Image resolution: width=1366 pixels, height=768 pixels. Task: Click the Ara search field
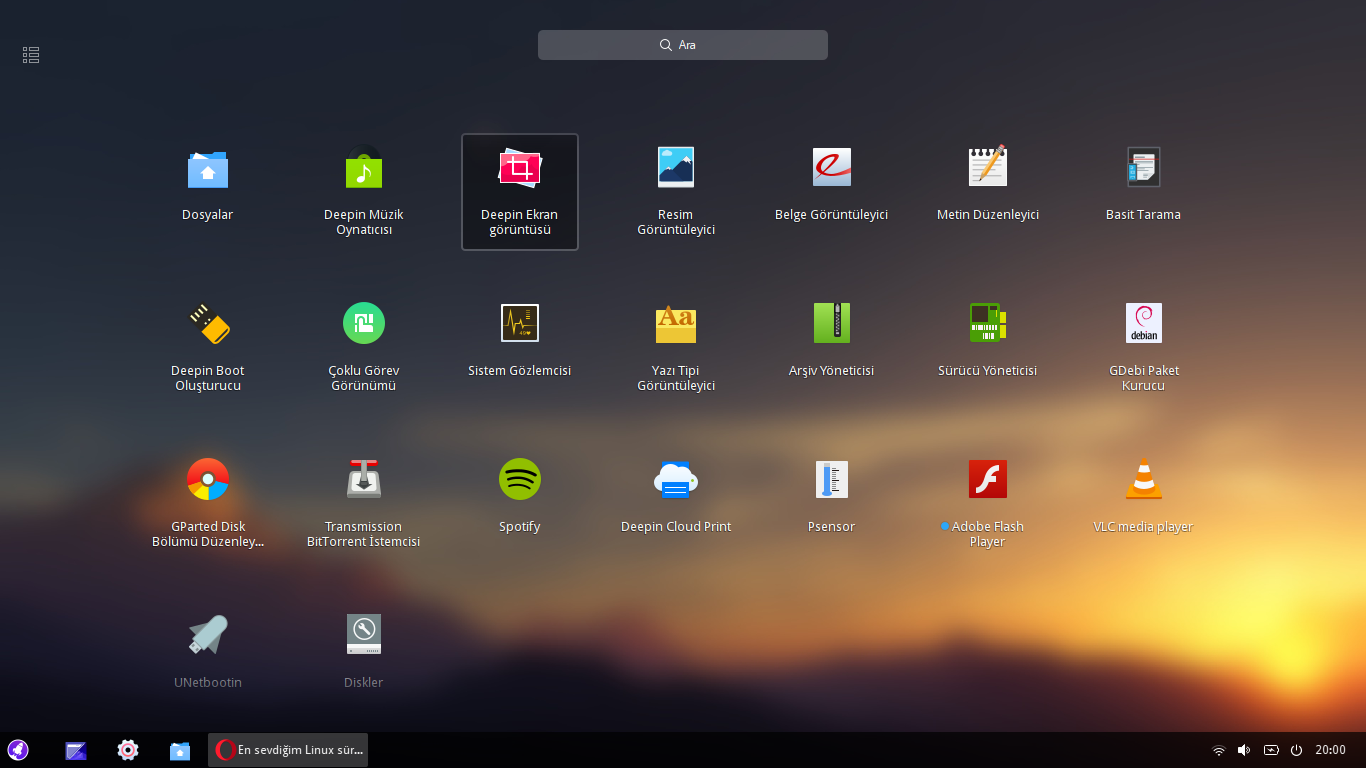click(x=683, y=45)
